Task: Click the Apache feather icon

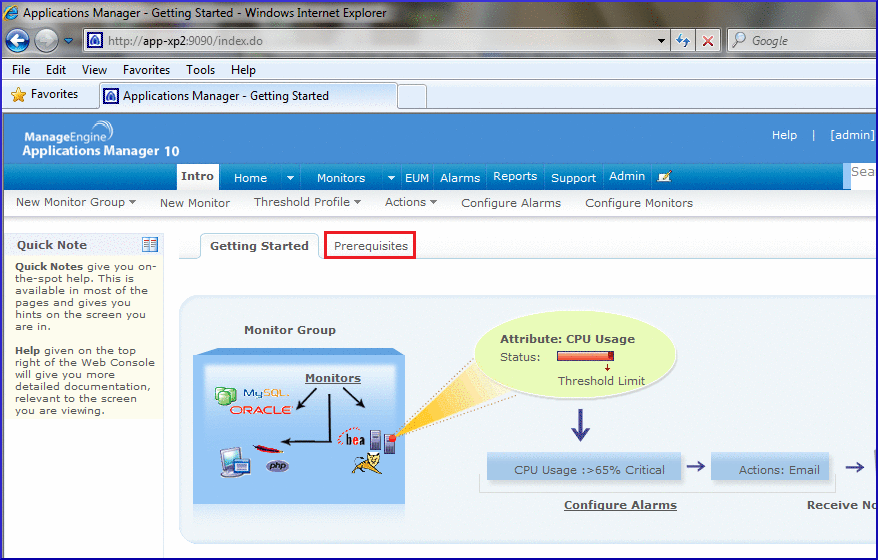Action: coord(268,449)
